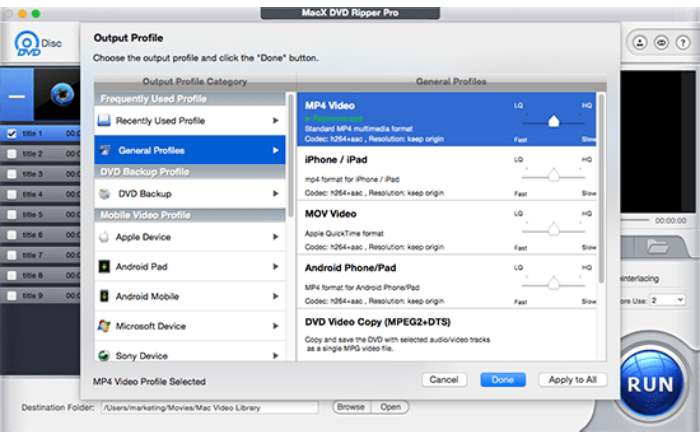
Task: Expand the Sony Device arrow
Action: point(275,356)
